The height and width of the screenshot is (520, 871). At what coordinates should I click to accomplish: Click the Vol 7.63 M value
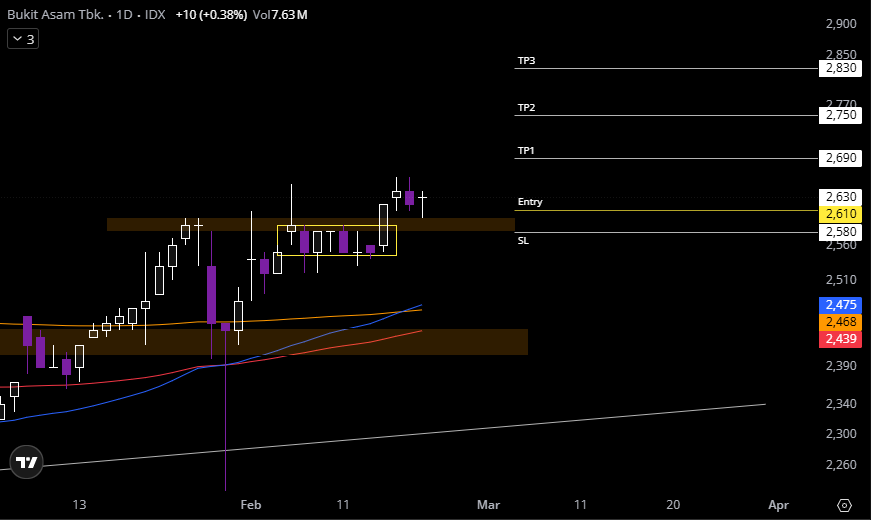coord(280,14)
